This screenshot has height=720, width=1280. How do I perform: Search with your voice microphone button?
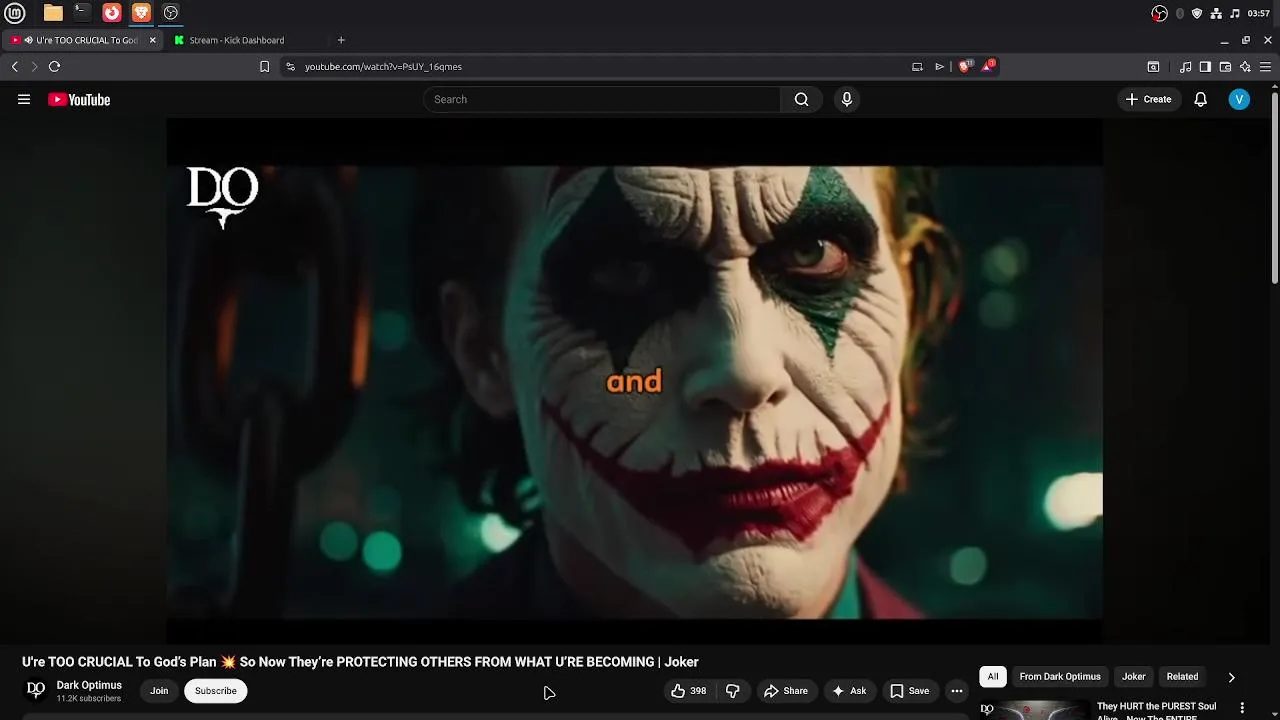[847, 99]
